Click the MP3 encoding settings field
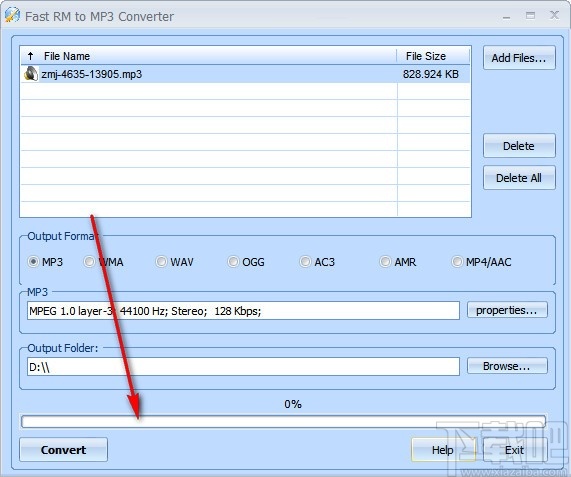Image resolution: width=571 pixels, height=477 pixels. point(243,311)
